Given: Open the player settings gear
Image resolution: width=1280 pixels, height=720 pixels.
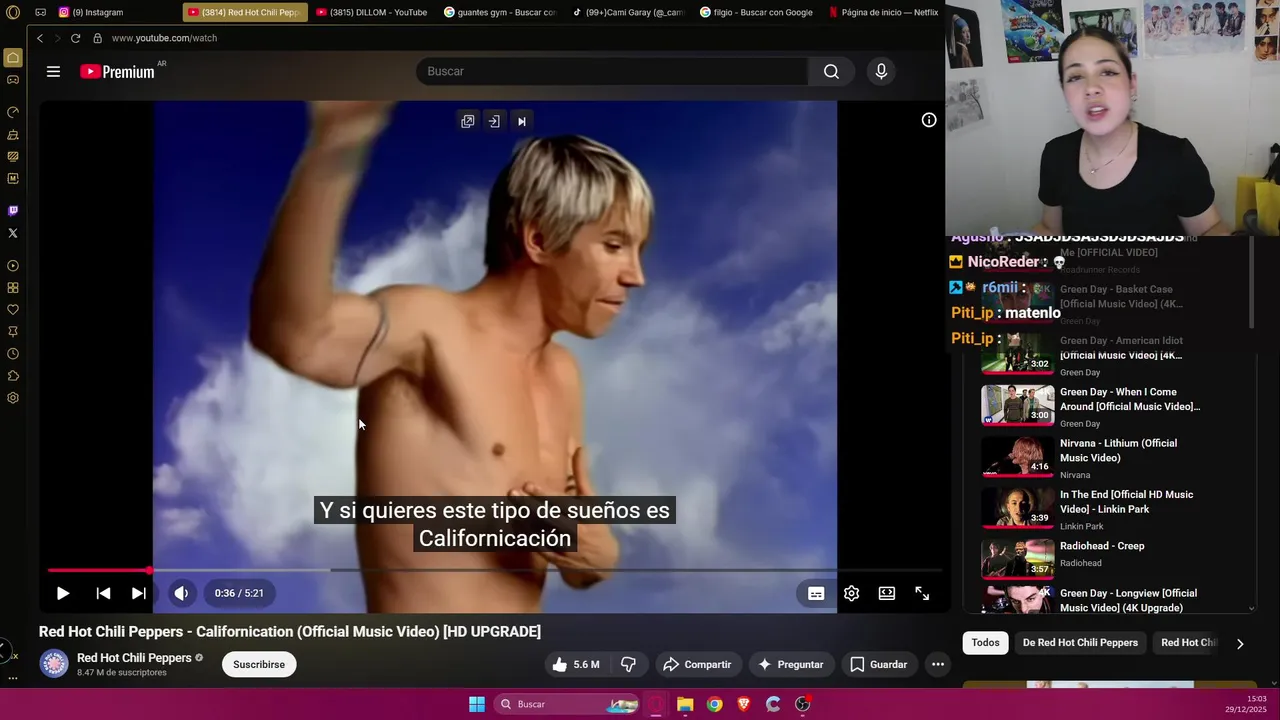Looking at the screenshot, I should (851, 593).
